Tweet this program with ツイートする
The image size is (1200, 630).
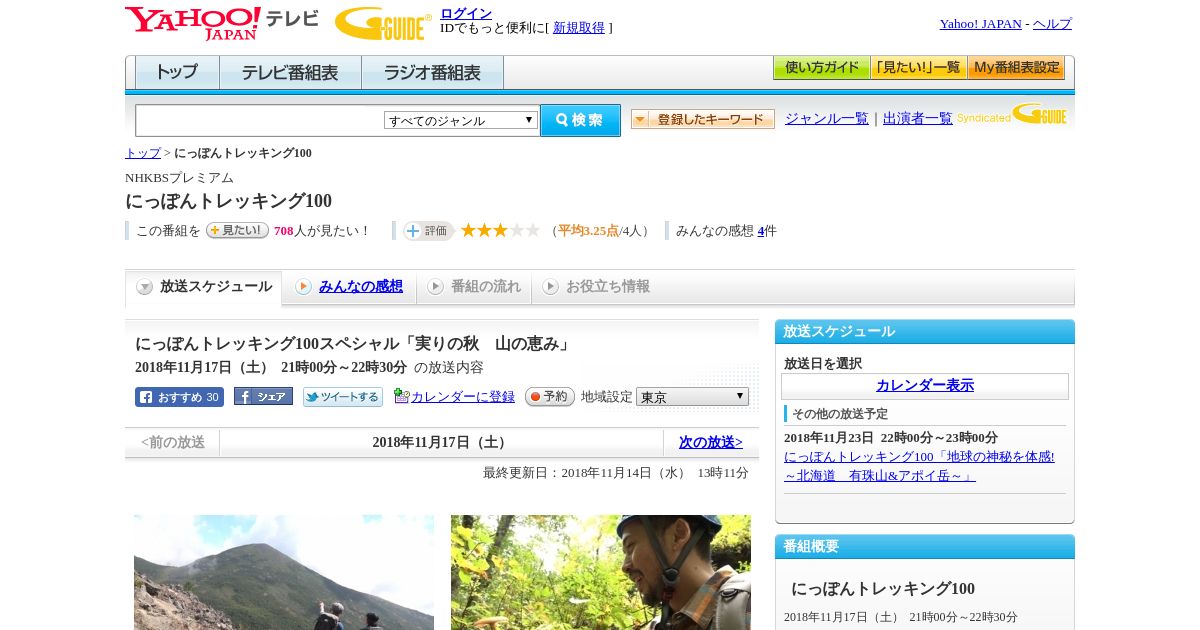[x=343, y=397]
